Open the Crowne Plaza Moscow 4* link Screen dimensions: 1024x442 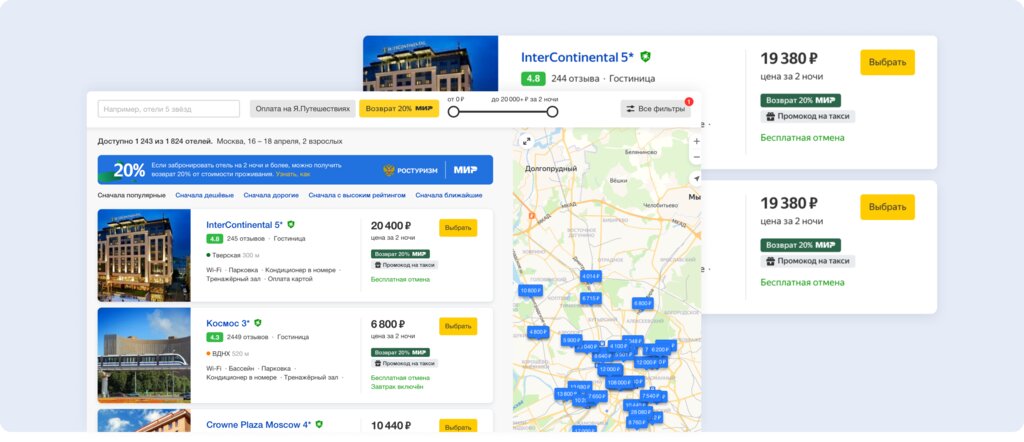pyautogui.click(x=259, y=424)
